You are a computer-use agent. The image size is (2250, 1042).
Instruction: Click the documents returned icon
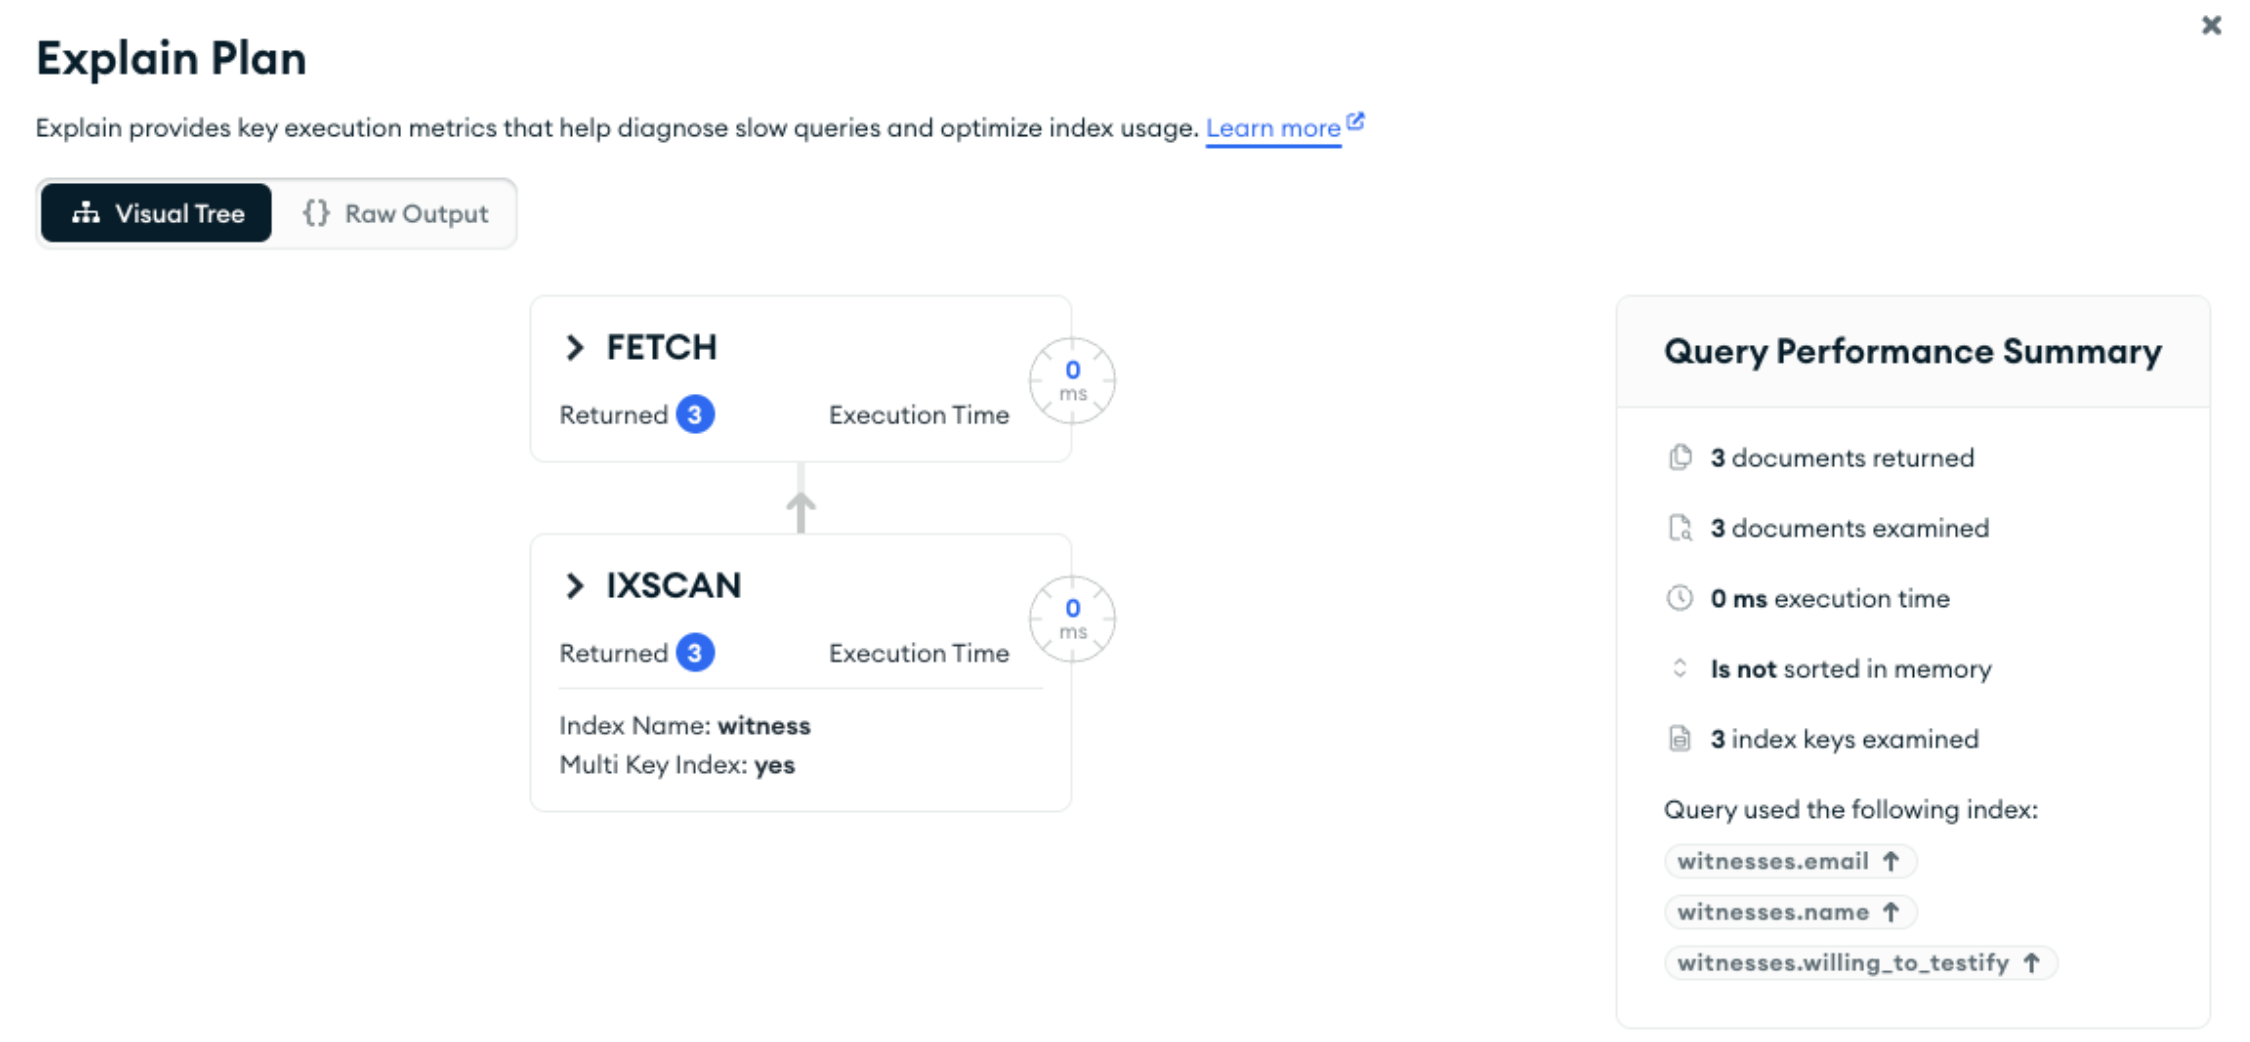(1682, 457)
